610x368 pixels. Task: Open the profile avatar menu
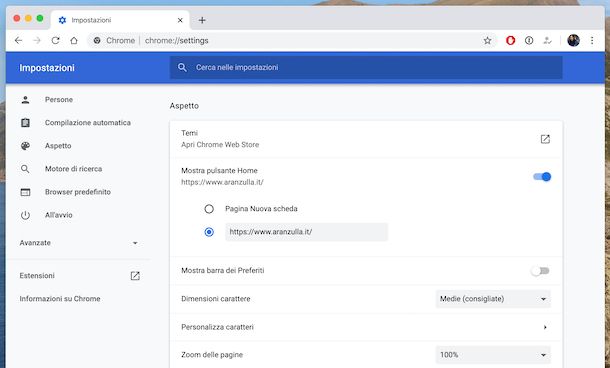[x=573, y=40]
